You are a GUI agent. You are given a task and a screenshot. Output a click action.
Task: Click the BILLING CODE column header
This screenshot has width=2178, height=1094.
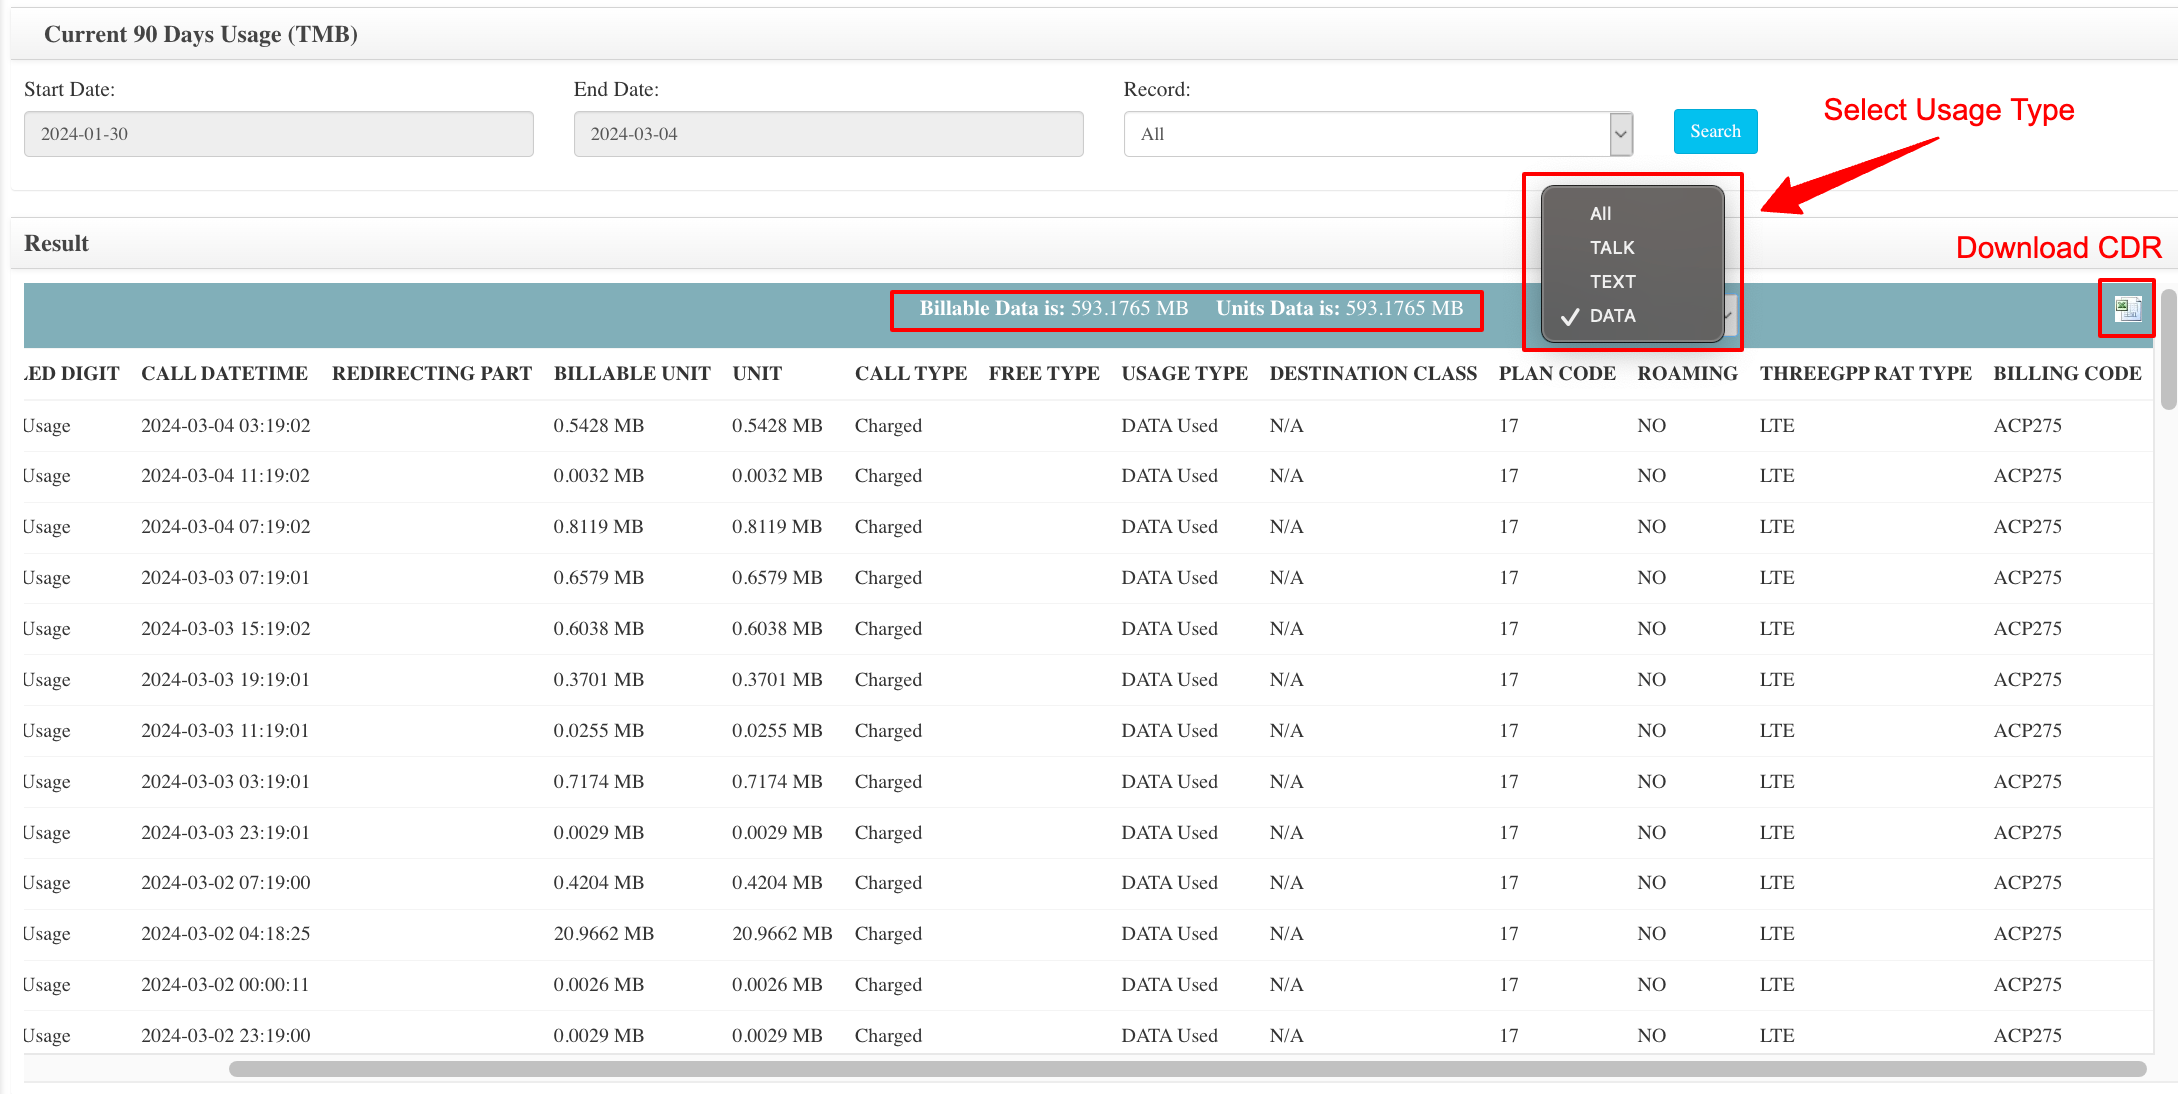(2067, 373)
